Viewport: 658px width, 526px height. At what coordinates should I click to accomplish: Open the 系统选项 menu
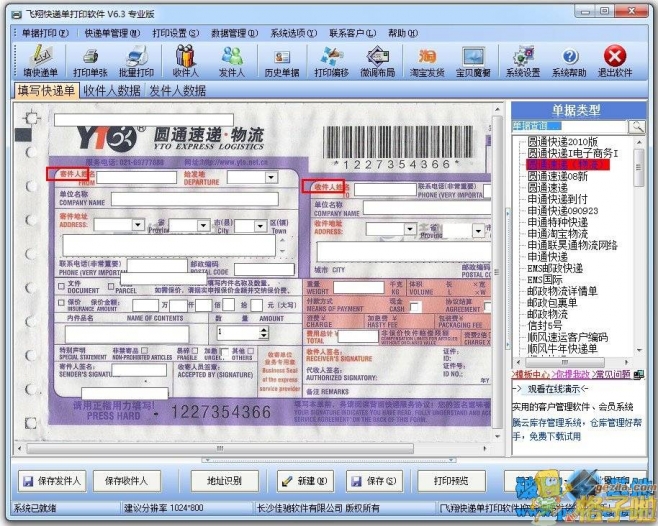[x=294, y=33]
